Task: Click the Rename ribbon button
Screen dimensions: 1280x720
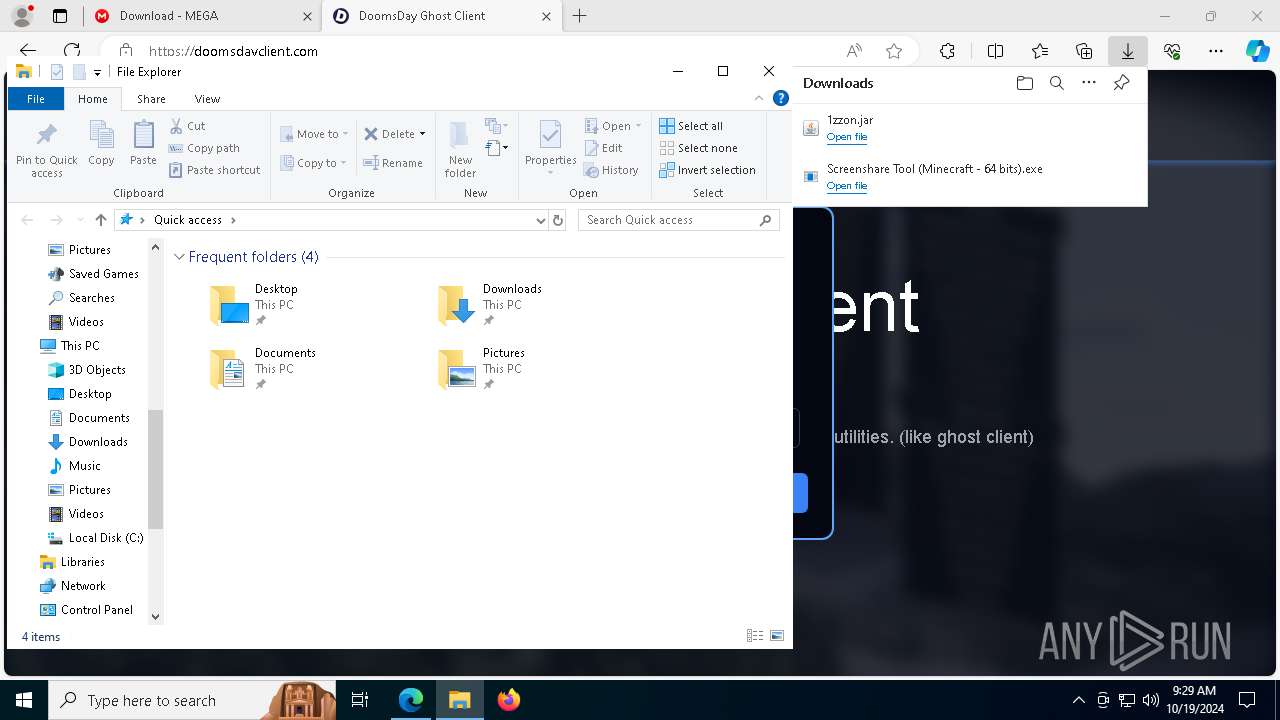Action: pyautogui.click(x=393, y=163)
